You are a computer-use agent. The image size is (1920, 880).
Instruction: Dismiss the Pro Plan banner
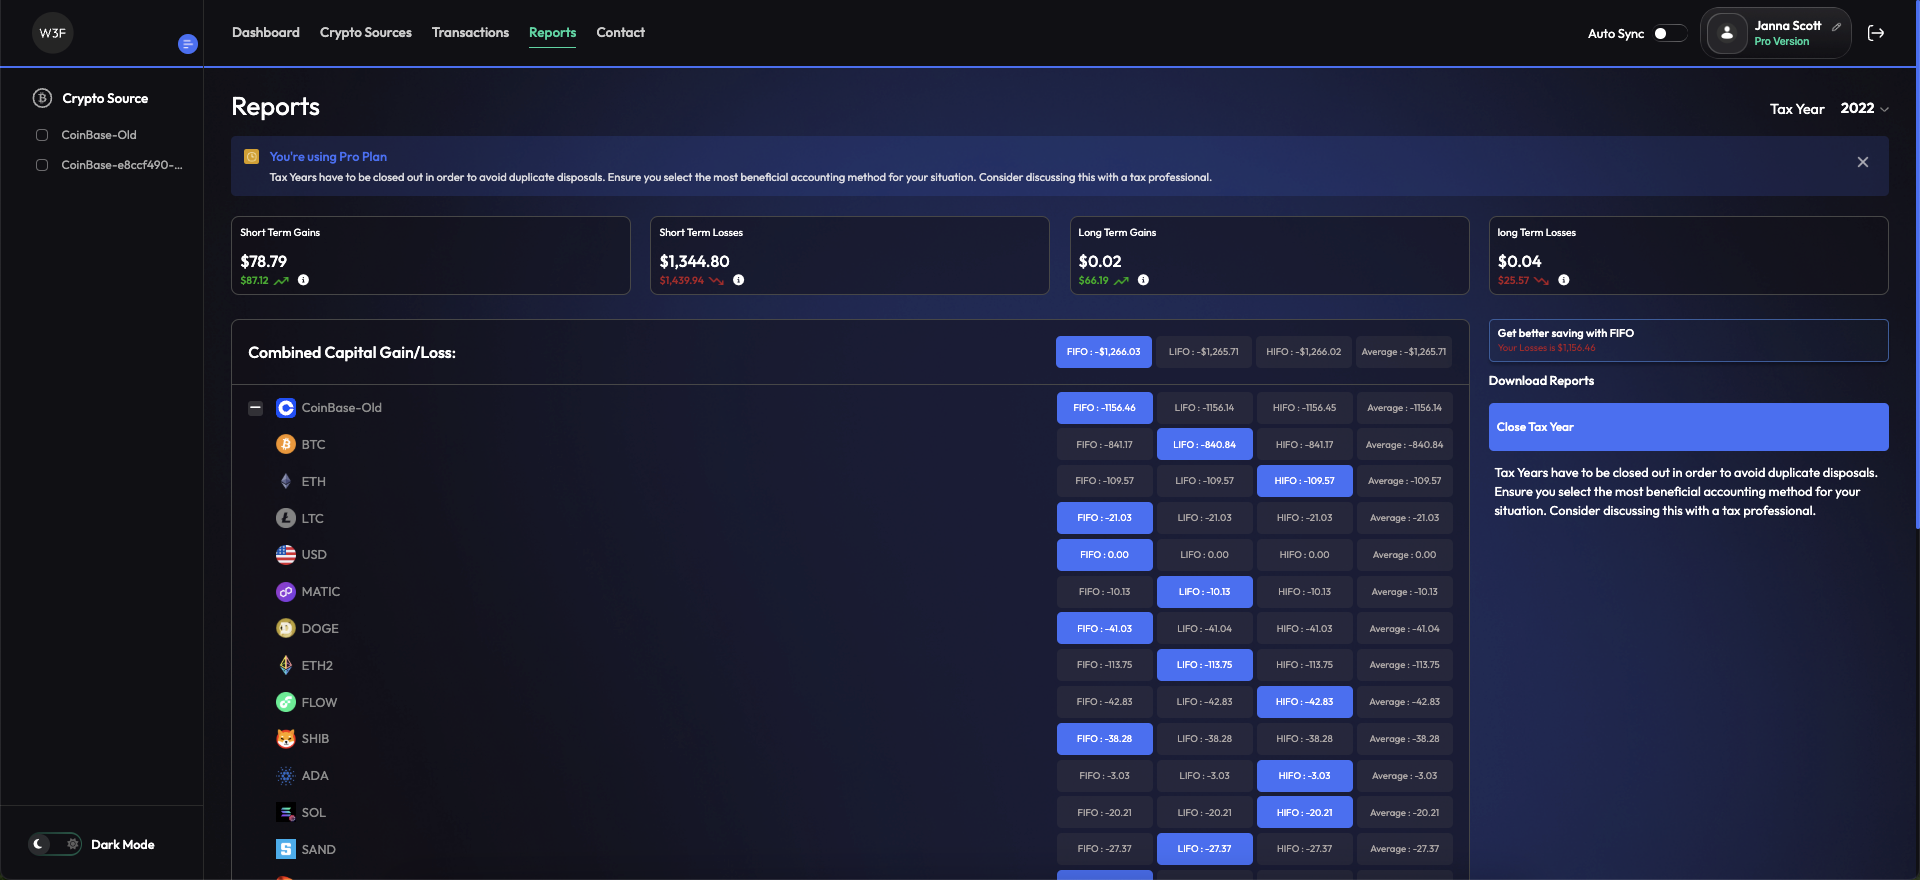pyautogui.click(x=1862, y=162)
